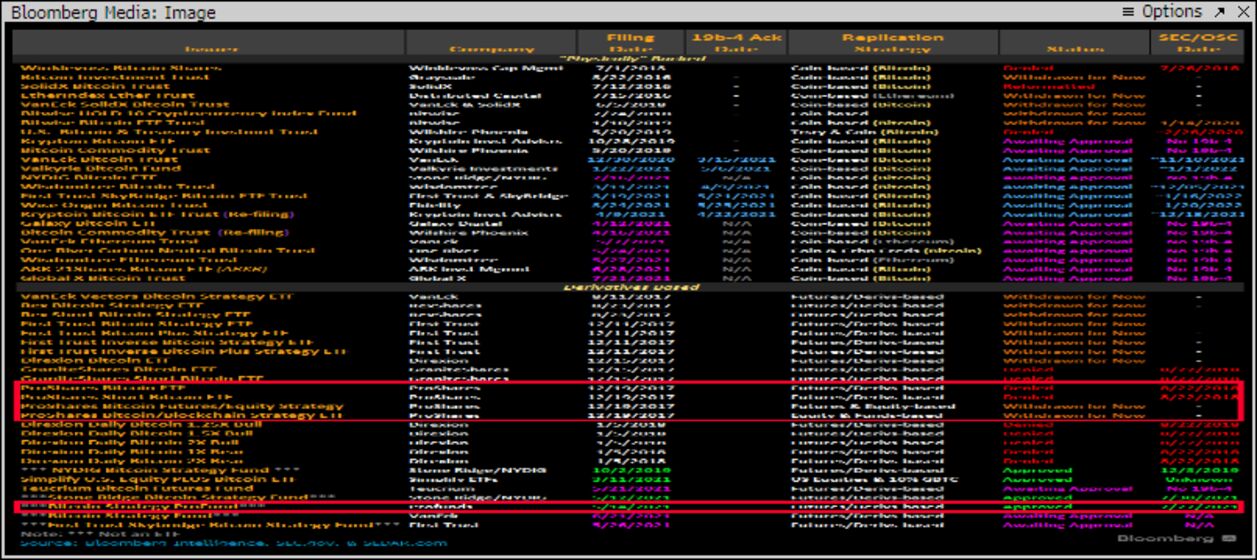Click the 19b-4 Ack Date column header
Viewport: 1257px width, 560px height.
(x=735, y=42)
